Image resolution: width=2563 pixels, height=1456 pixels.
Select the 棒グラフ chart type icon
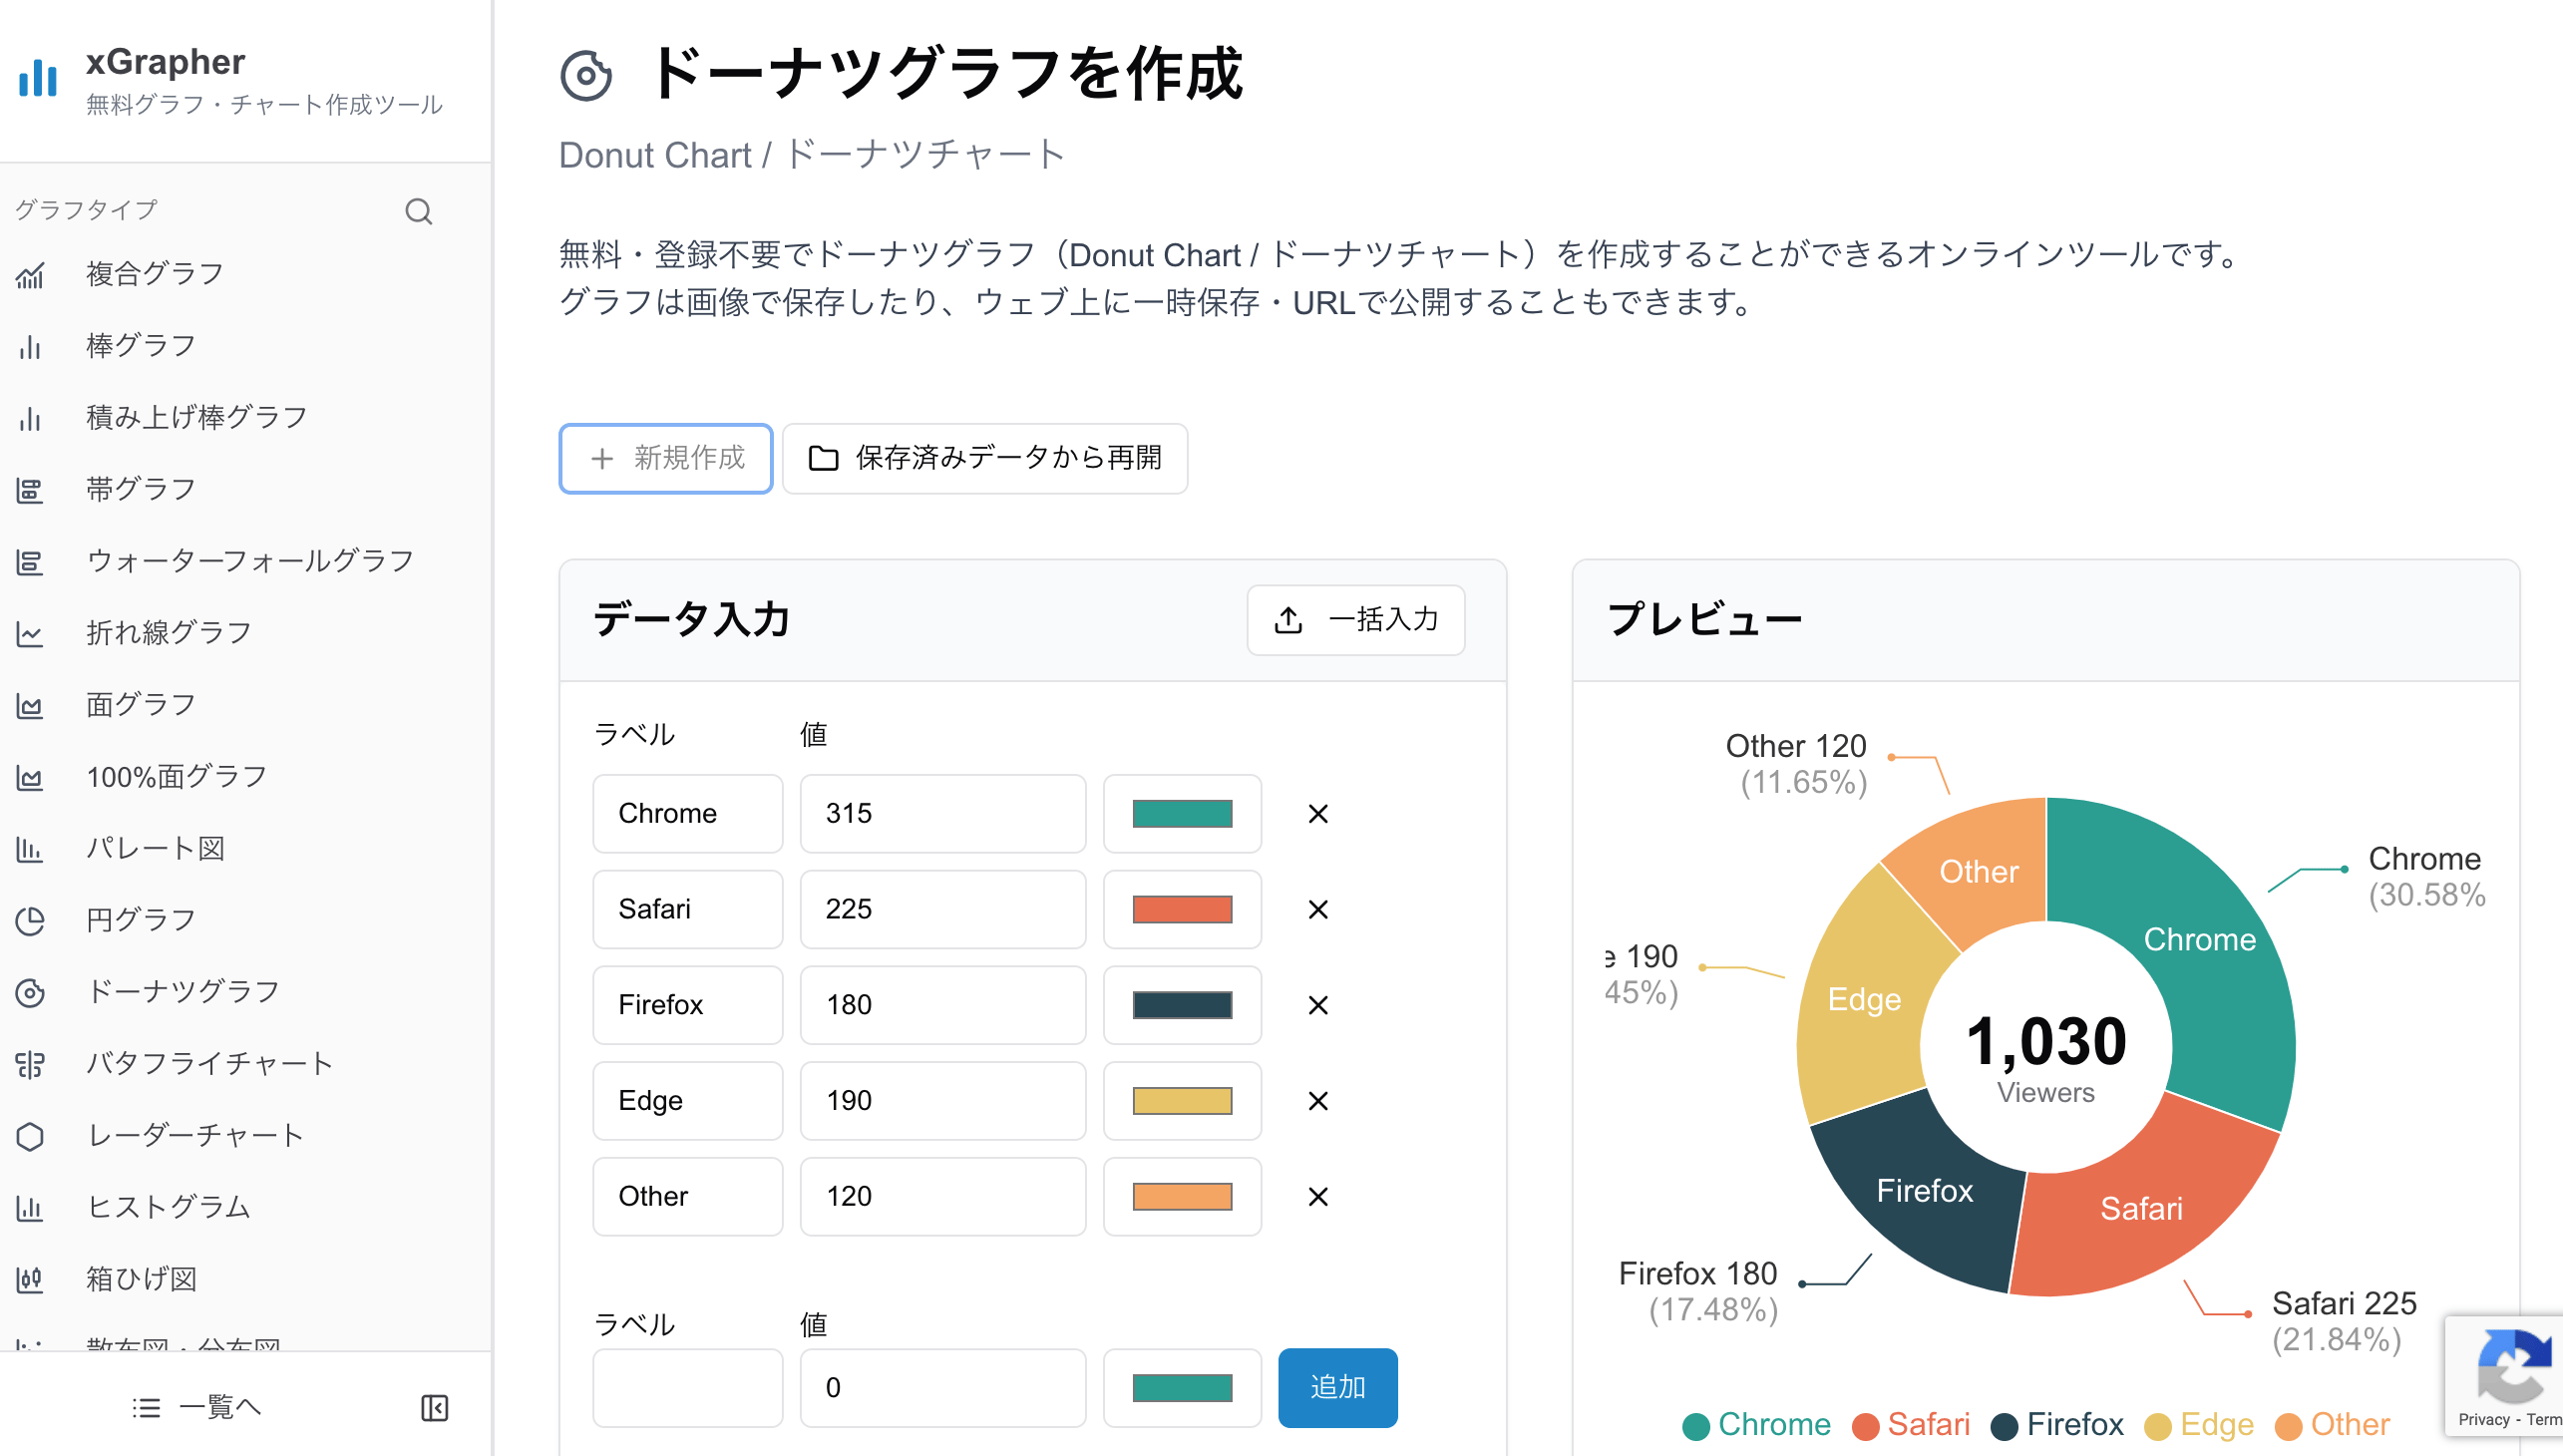point(30,345)
